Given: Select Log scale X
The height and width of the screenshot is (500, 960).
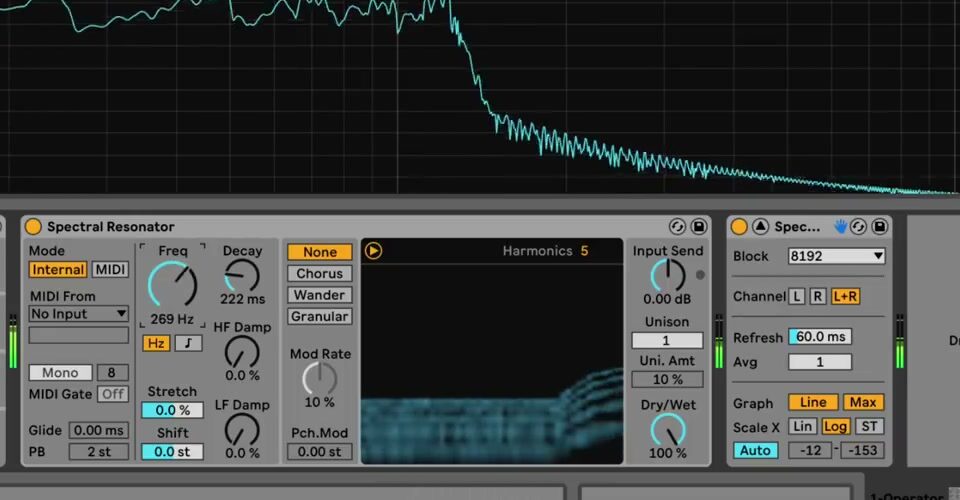Looking at the screenshot, I should coord(835,427).
